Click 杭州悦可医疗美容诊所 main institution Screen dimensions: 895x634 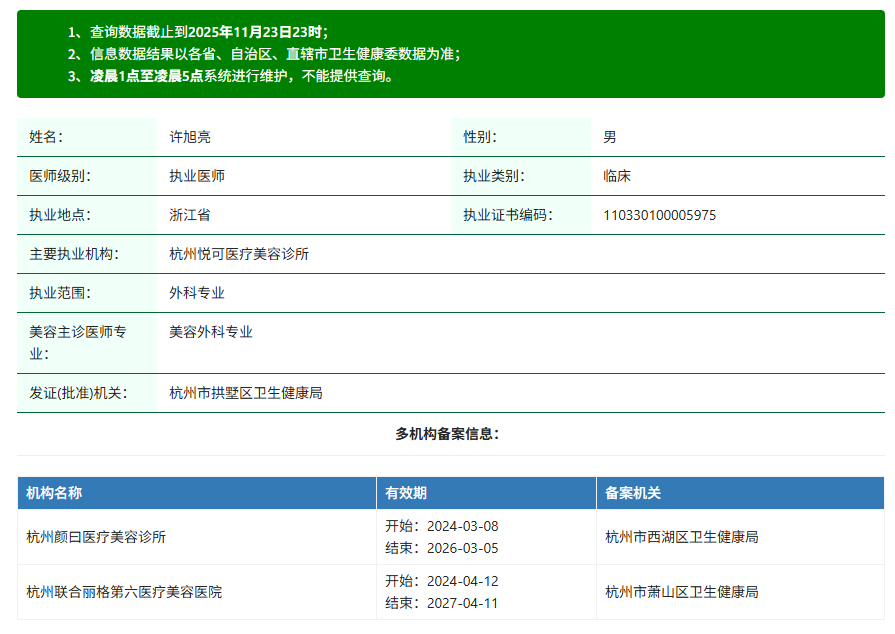point(239,254)
